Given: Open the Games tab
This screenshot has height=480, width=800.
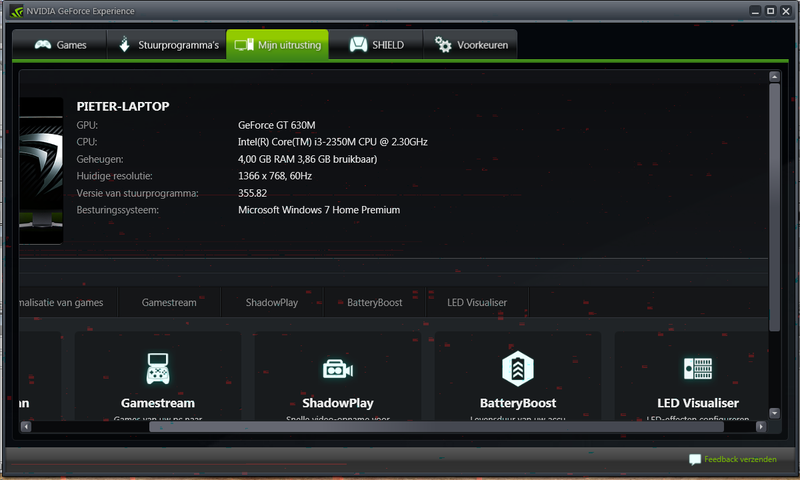Looking at the screenshot, I should pyautogui.click(x=60, y=45).
